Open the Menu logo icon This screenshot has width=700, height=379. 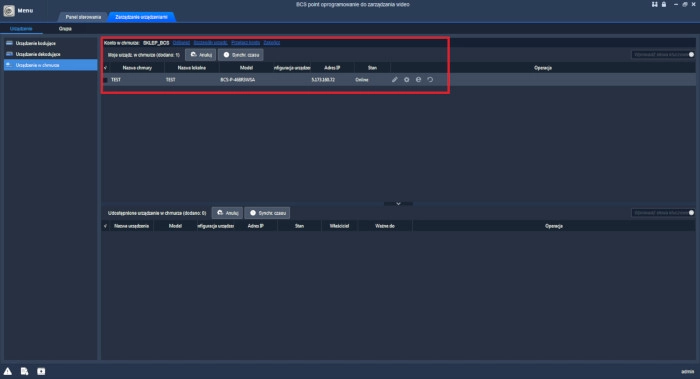point(9,10)
